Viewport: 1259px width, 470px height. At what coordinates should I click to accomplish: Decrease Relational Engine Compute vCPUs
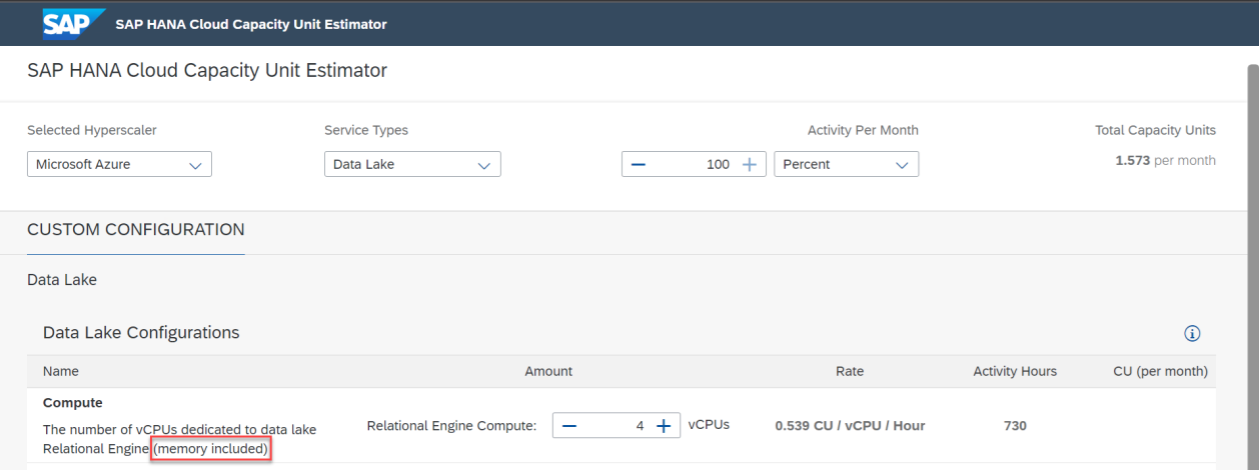point(569,425)
